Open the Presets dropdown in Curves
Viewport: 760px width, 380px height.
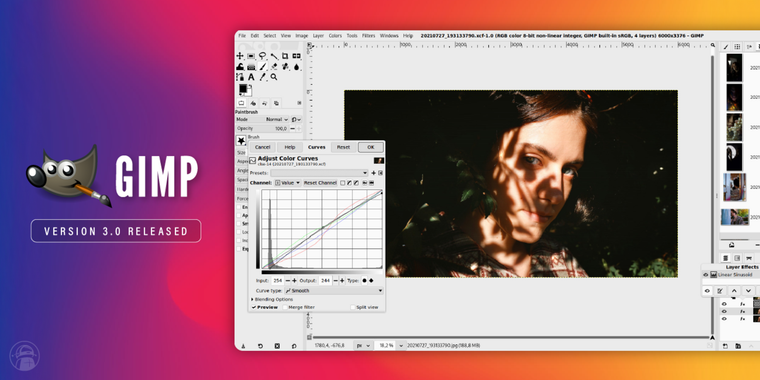point(320,173)
